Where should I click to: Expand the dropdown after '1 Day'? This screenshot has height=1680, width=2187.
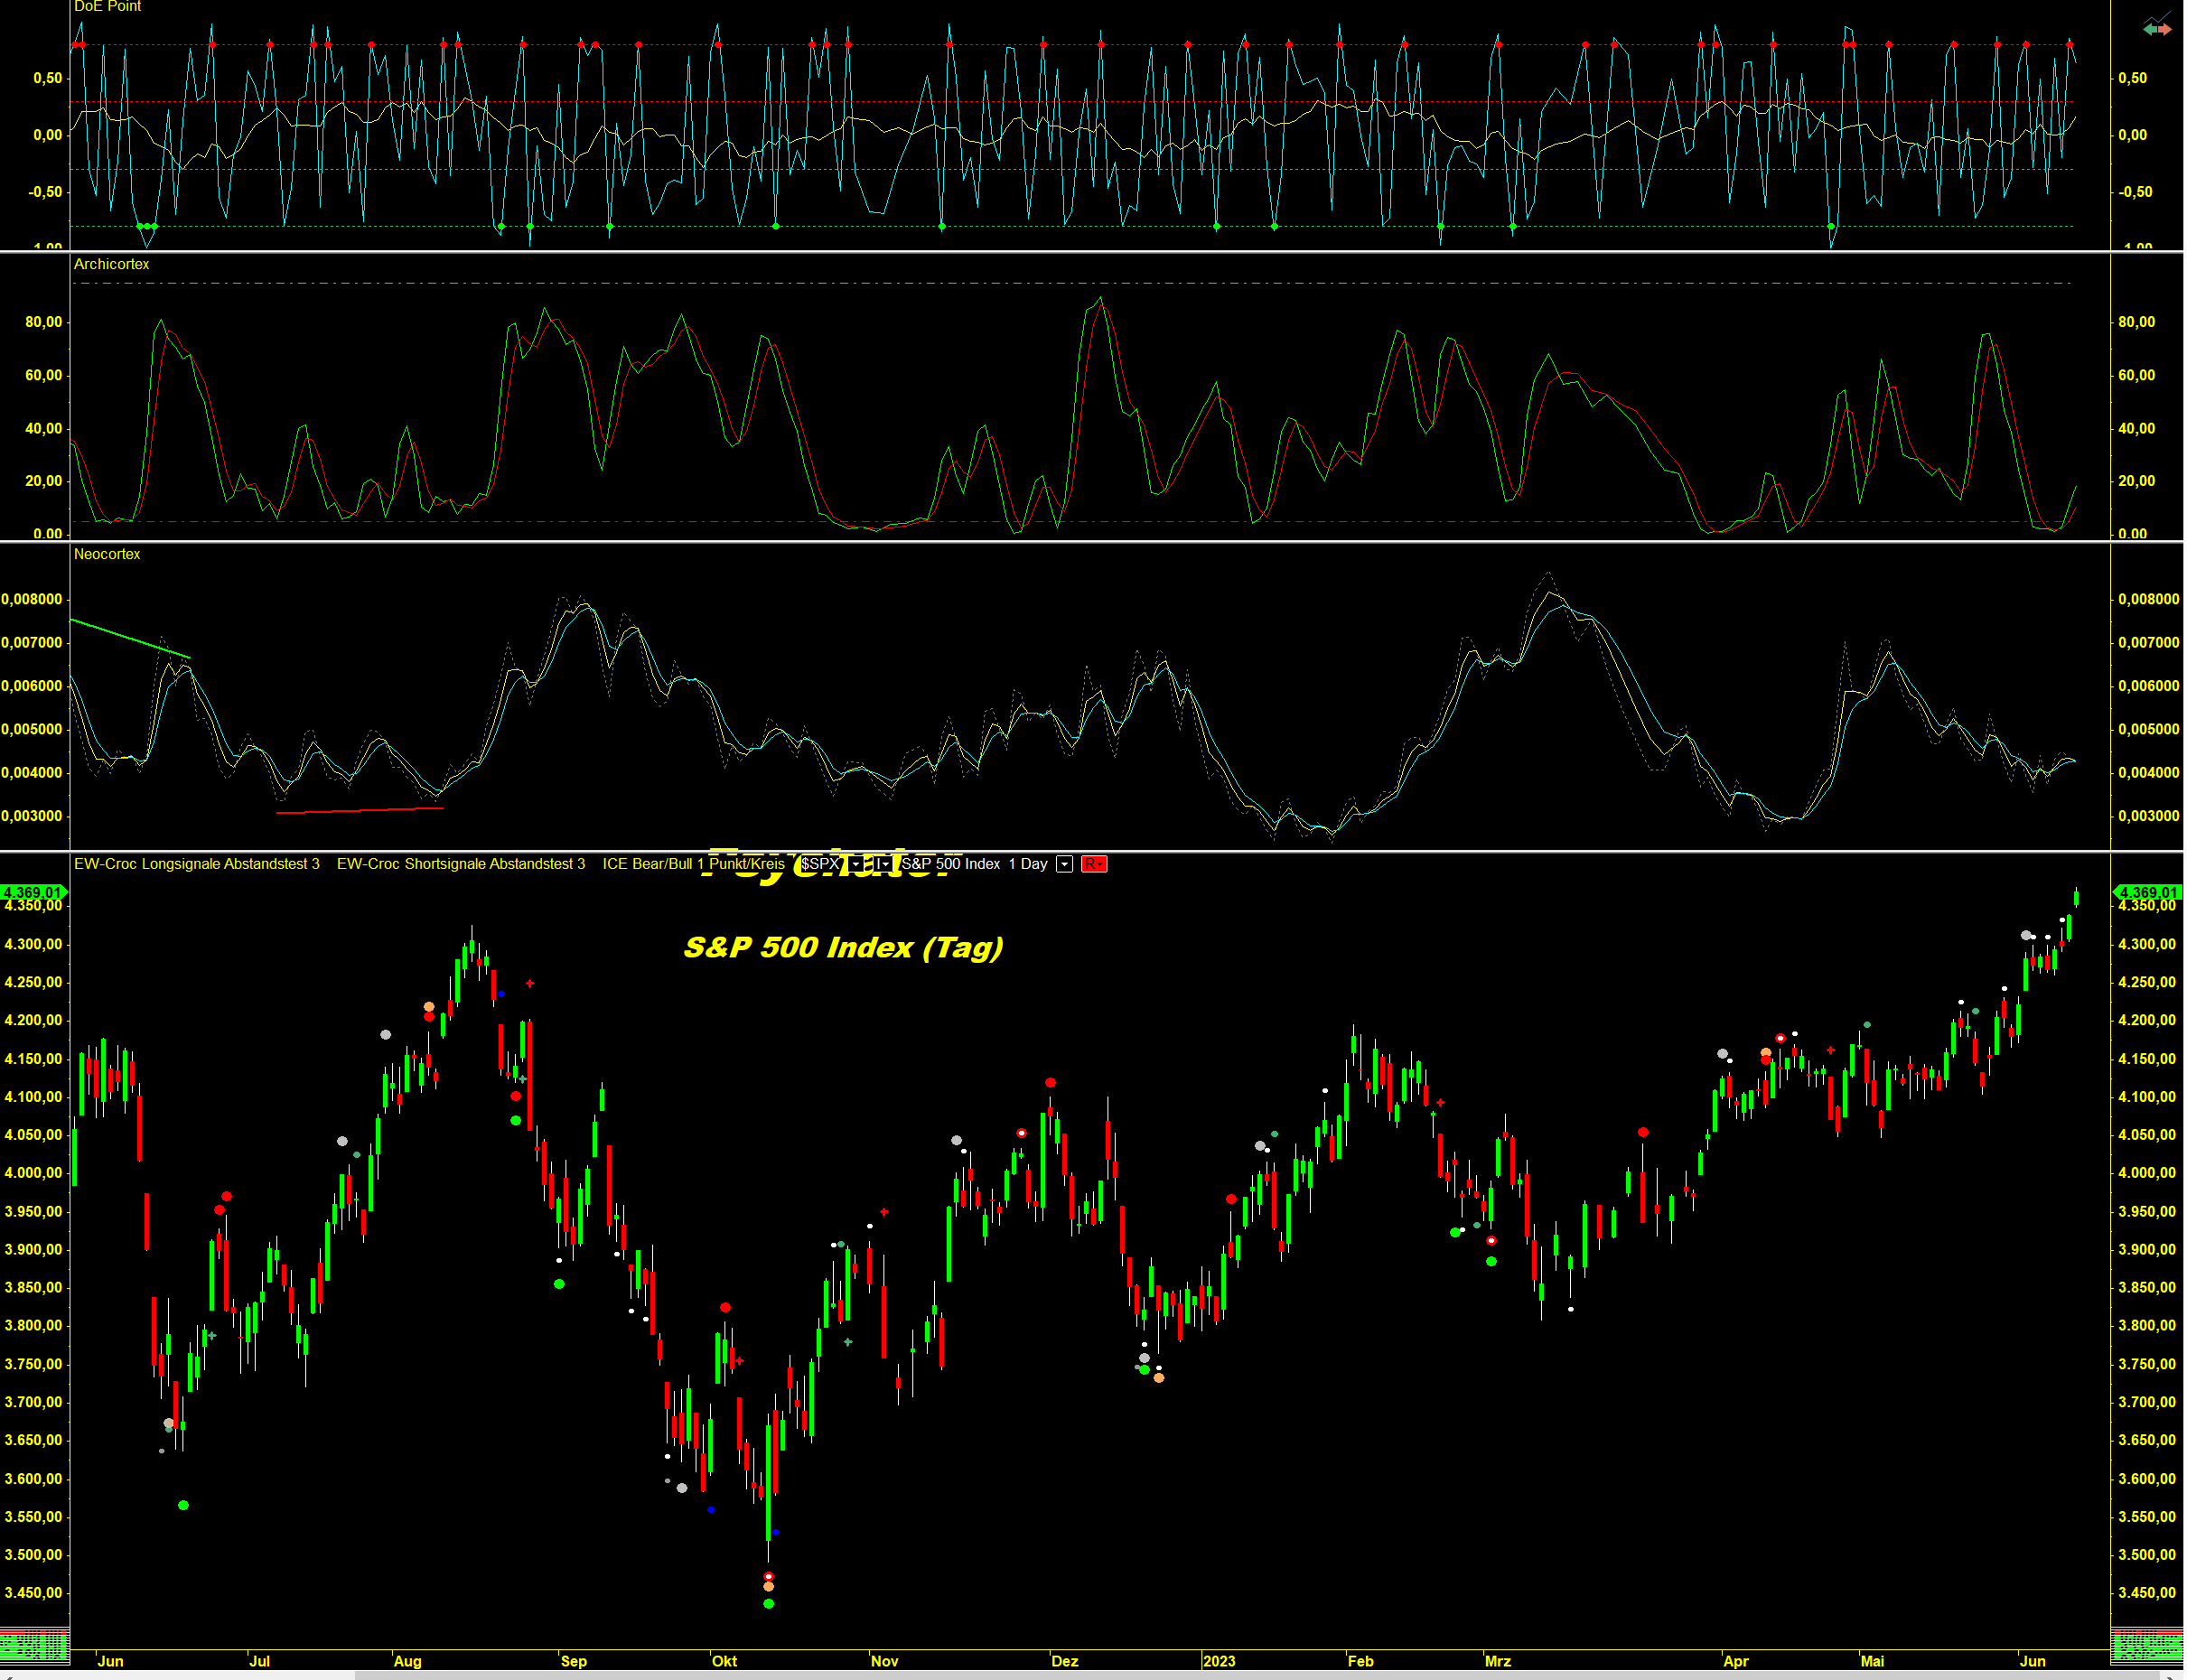point(1064,864)
